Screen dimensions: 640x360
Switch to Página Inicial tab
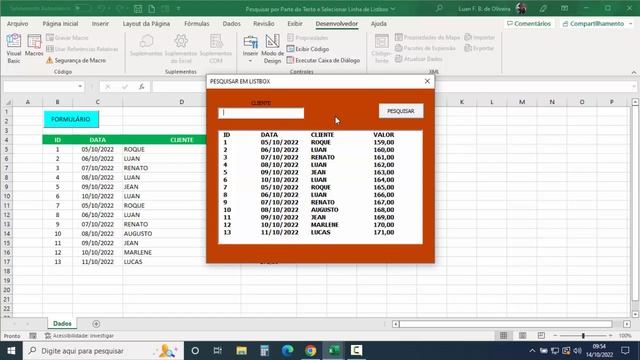[x=60, y=24]
